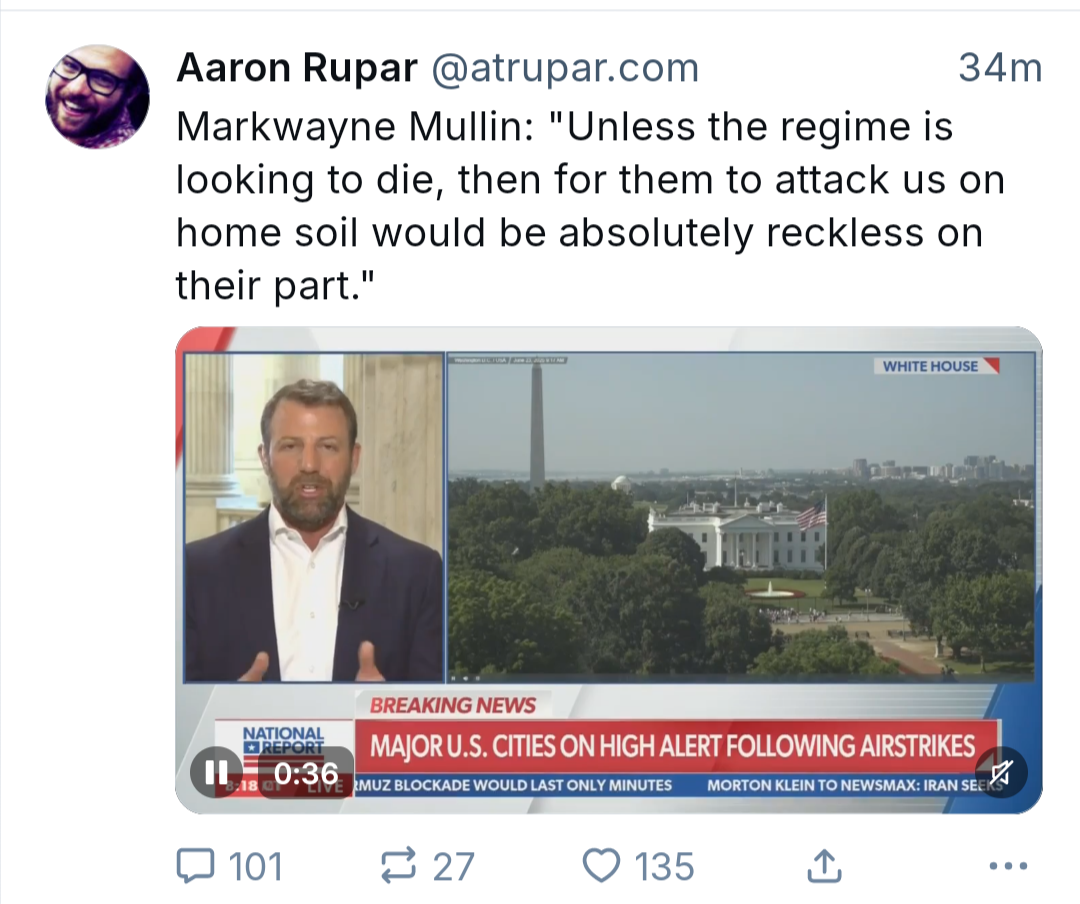Open the three-dot more options menu
Viewport: 1080px width, 904px height.
[x=1006, y=866]
